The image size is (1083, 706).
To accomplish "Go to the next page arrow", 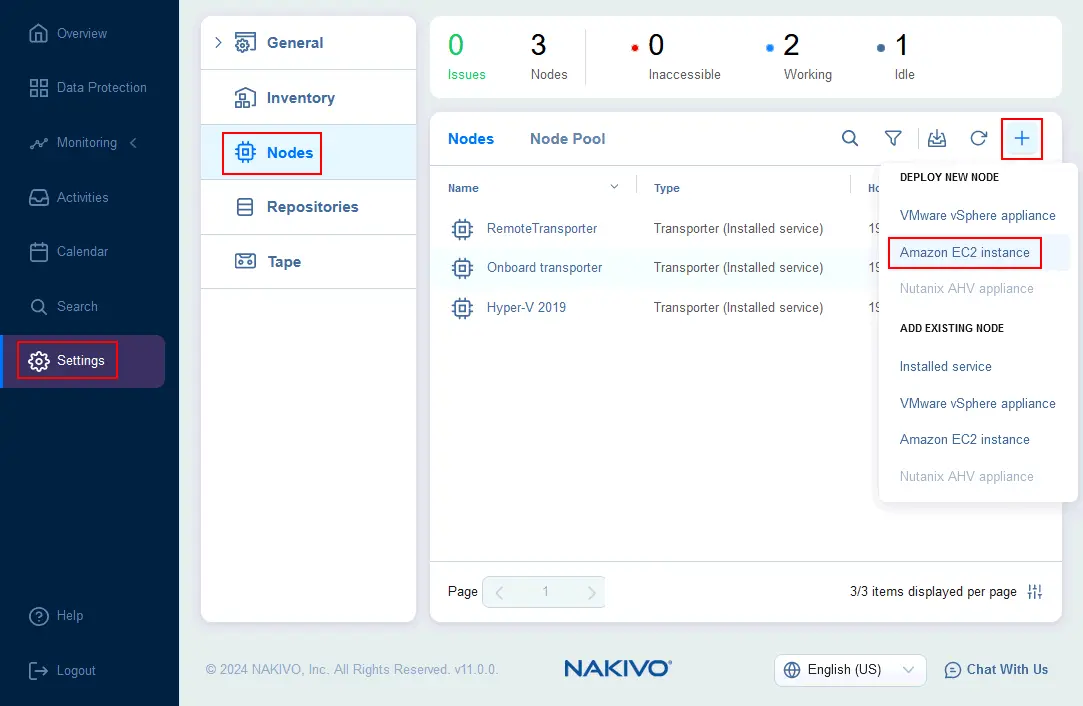I will [x=591, y=592].
